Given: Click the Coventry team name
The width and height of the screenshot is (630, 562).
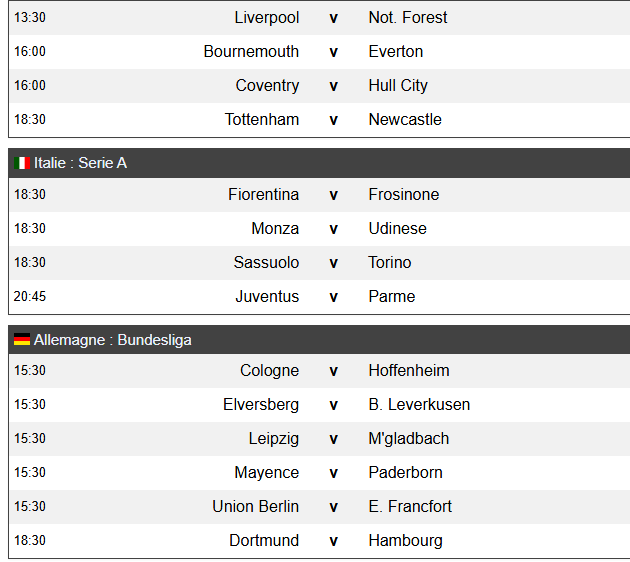Looking at the screenshot, I should [267, 86].
